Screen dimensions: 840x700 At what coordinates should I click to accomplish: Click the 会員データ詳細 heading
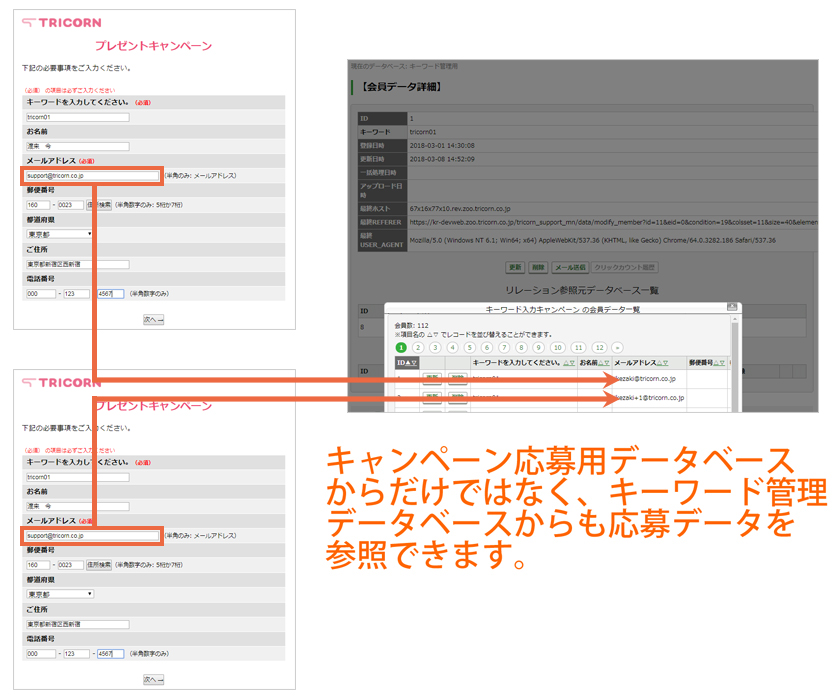coord(400,87)
